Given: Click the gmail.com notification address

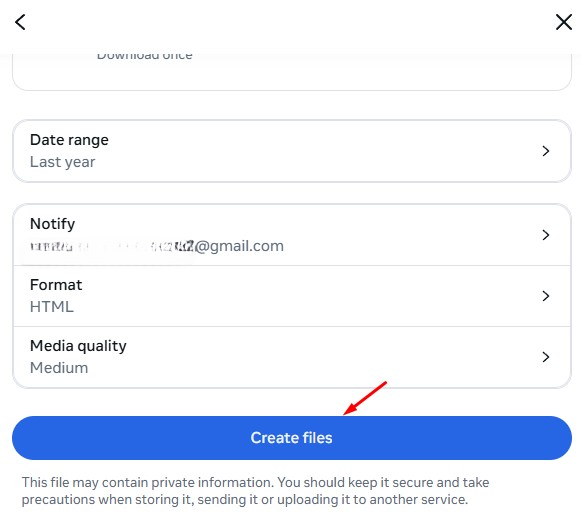Looking at the screenshot, I should point(157,246).
